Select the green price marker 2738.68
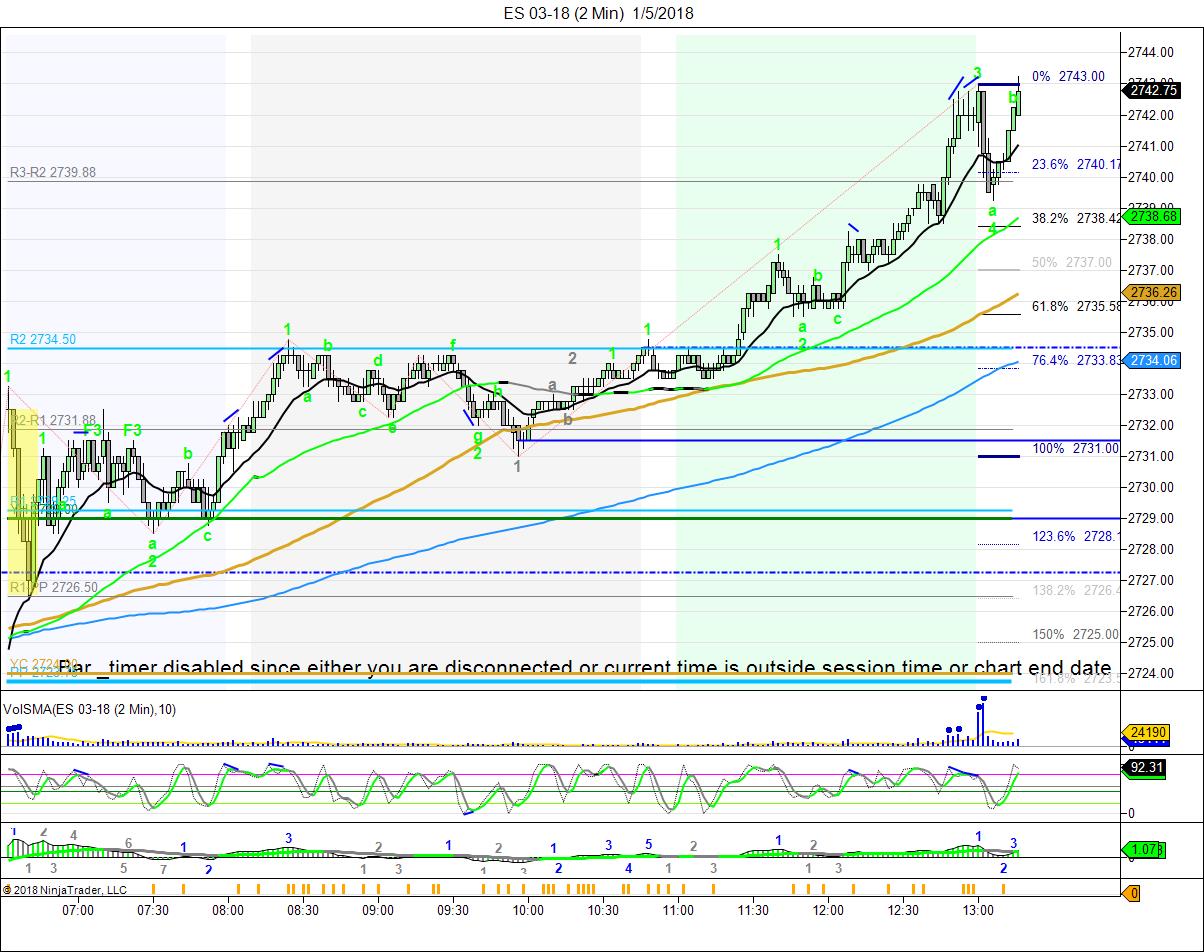The image size is (1204, 952). tap(1152, 216)
